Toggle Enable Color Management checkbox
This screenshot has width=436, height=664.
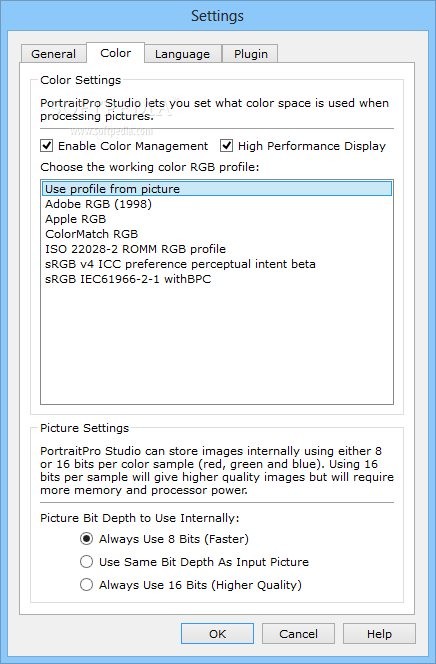(x=47, y=146)
